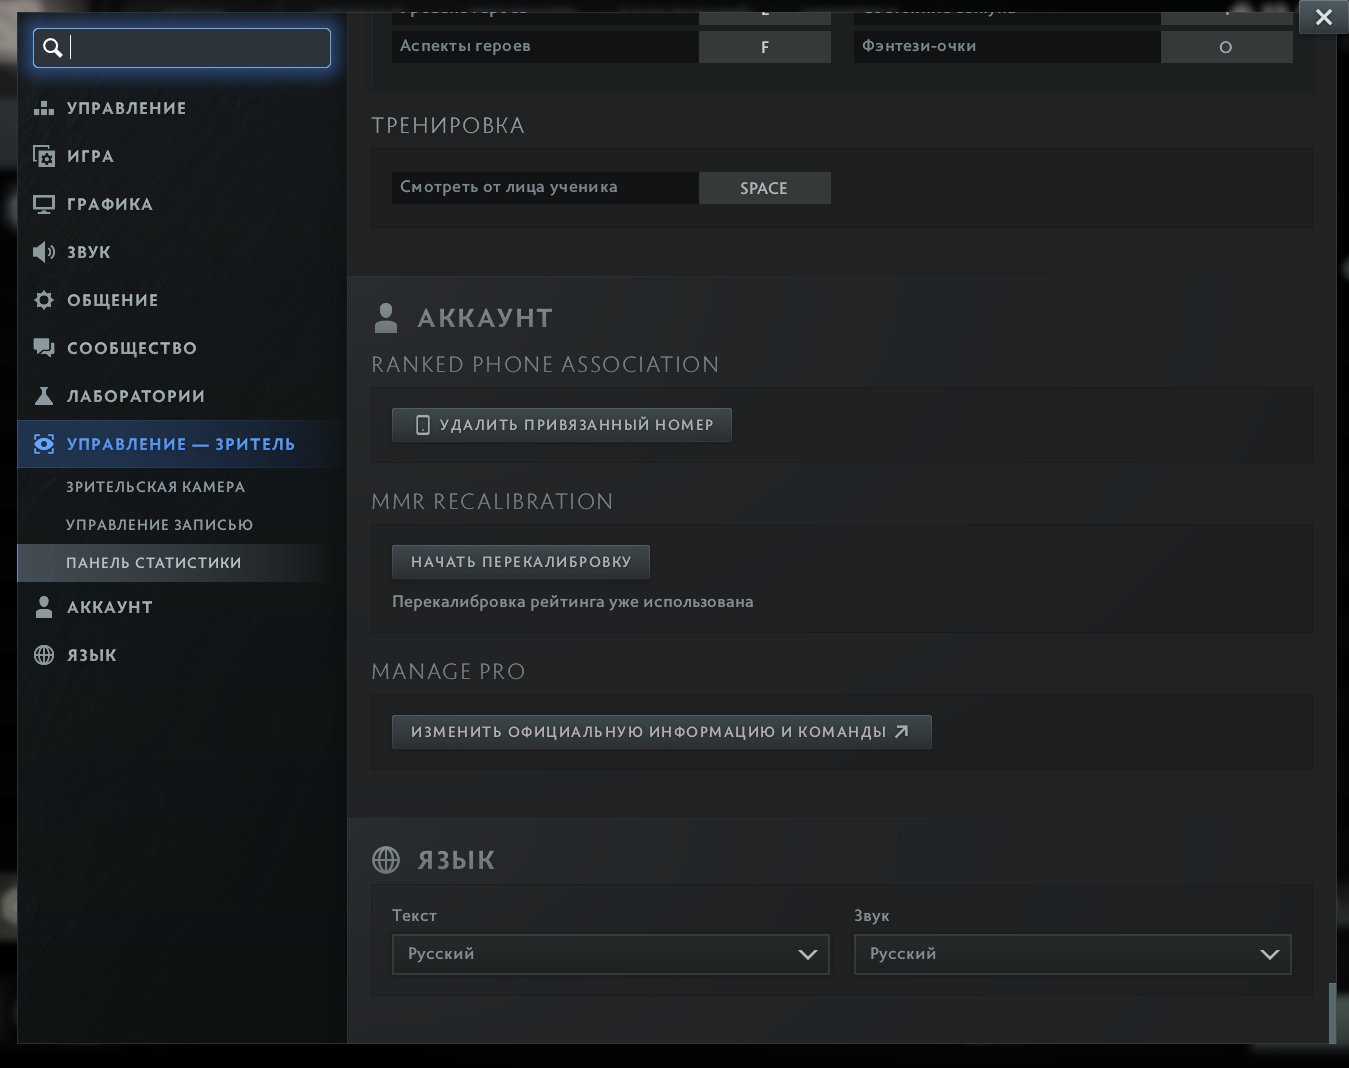Click the Аккаунт person icon in sidebar
The width and height of the screenshot is (1349, 1068).
click(44, 607)
